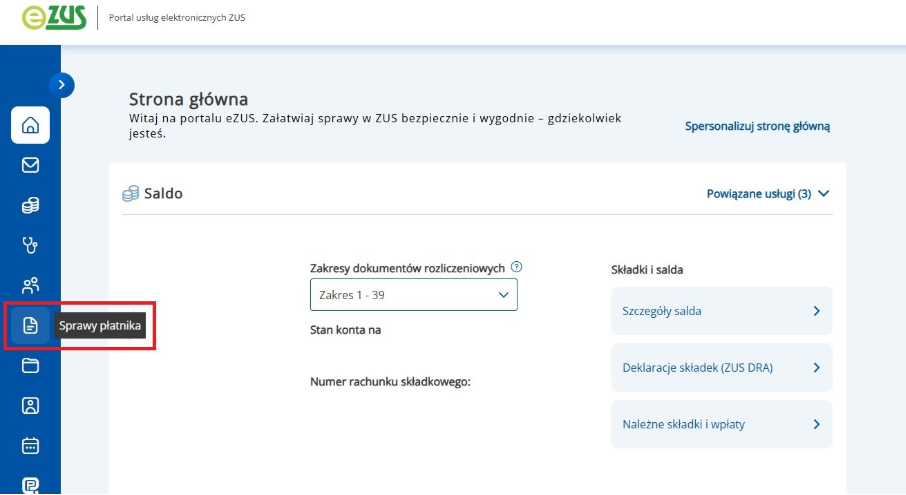Expand the sidebar with the arrow button
This screenshot has width=906, height=495.
61,85
